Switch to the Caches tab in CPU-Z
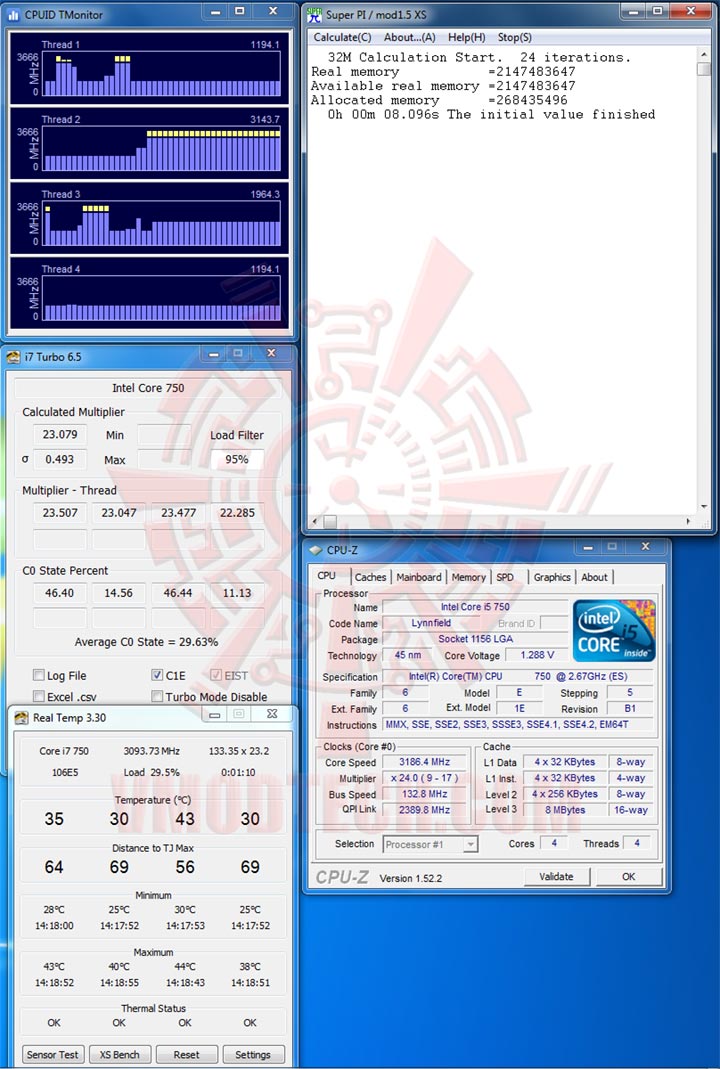Viewport: 720px width, 1069px height. coord(370,577)
